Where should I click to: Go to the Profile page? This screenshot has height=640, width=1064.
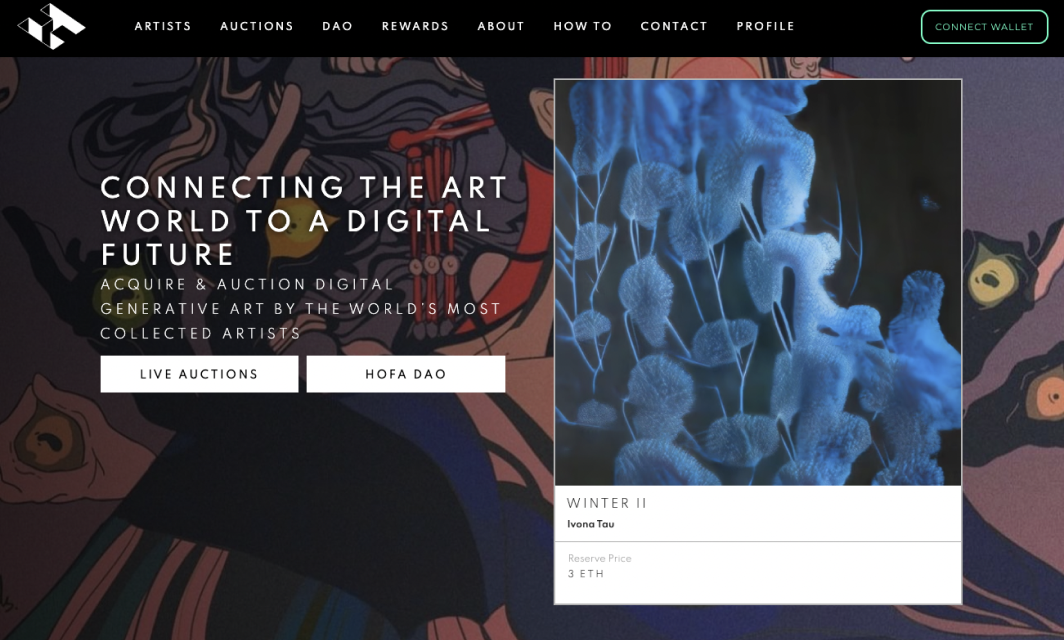765,26
